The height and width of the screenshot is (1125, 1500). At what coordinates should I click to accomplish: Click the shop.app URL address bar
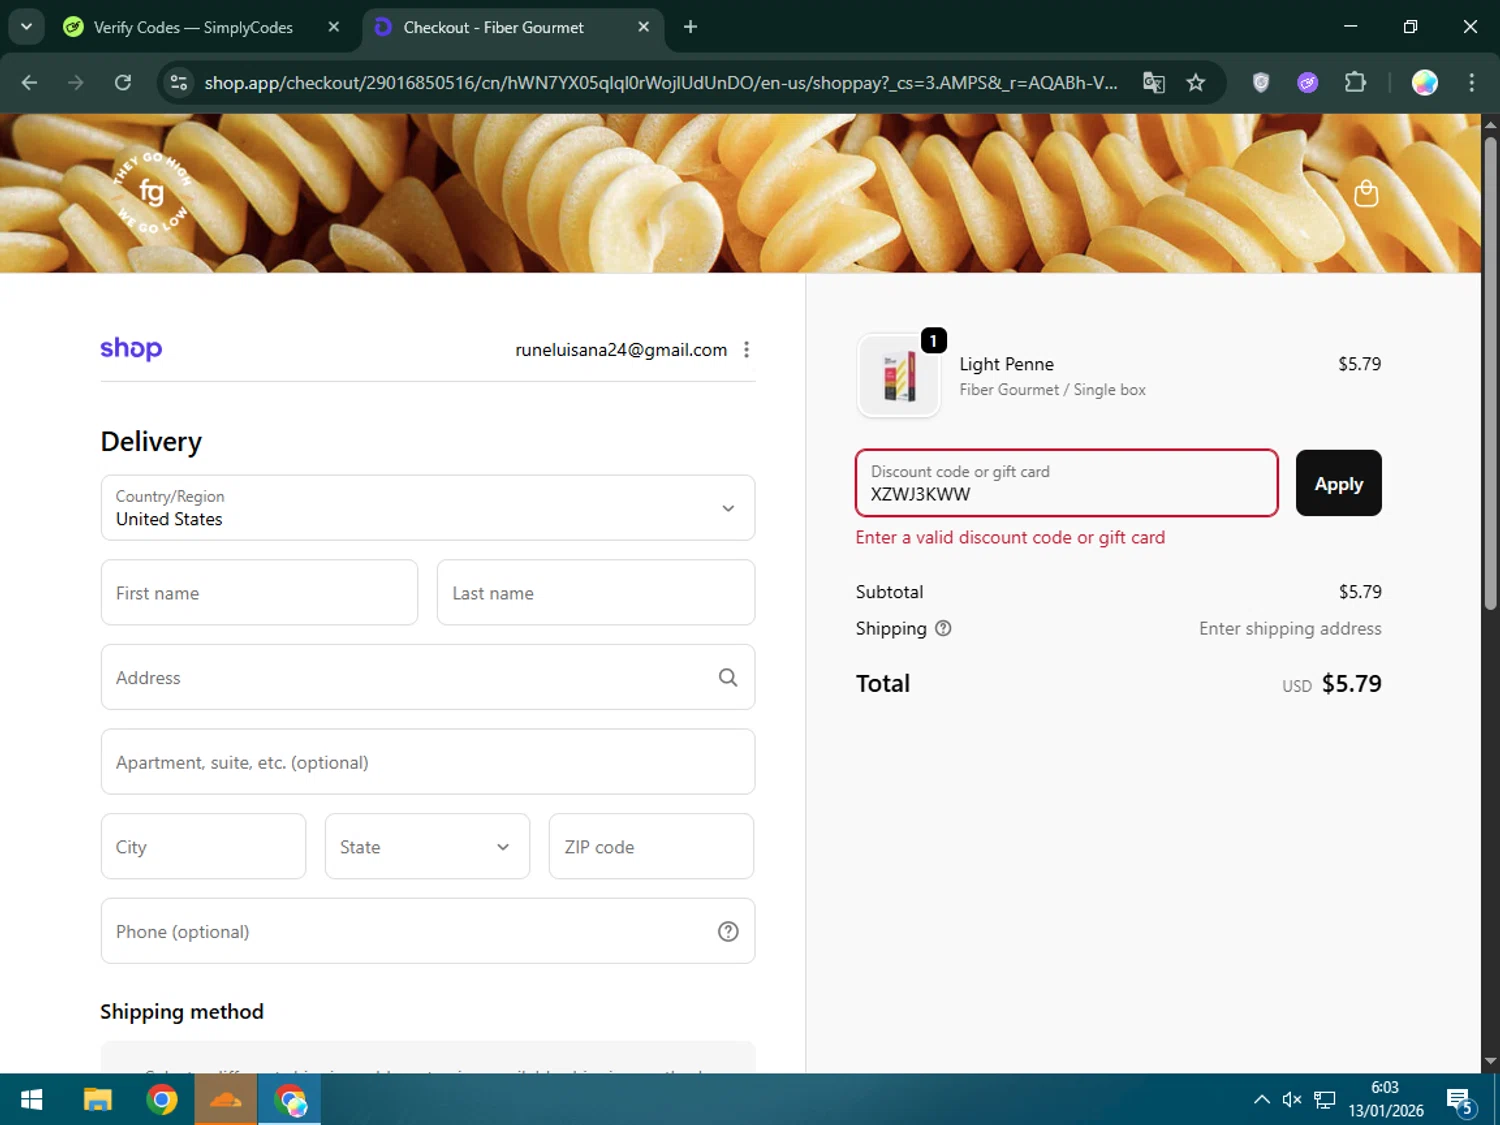point(660,83)
